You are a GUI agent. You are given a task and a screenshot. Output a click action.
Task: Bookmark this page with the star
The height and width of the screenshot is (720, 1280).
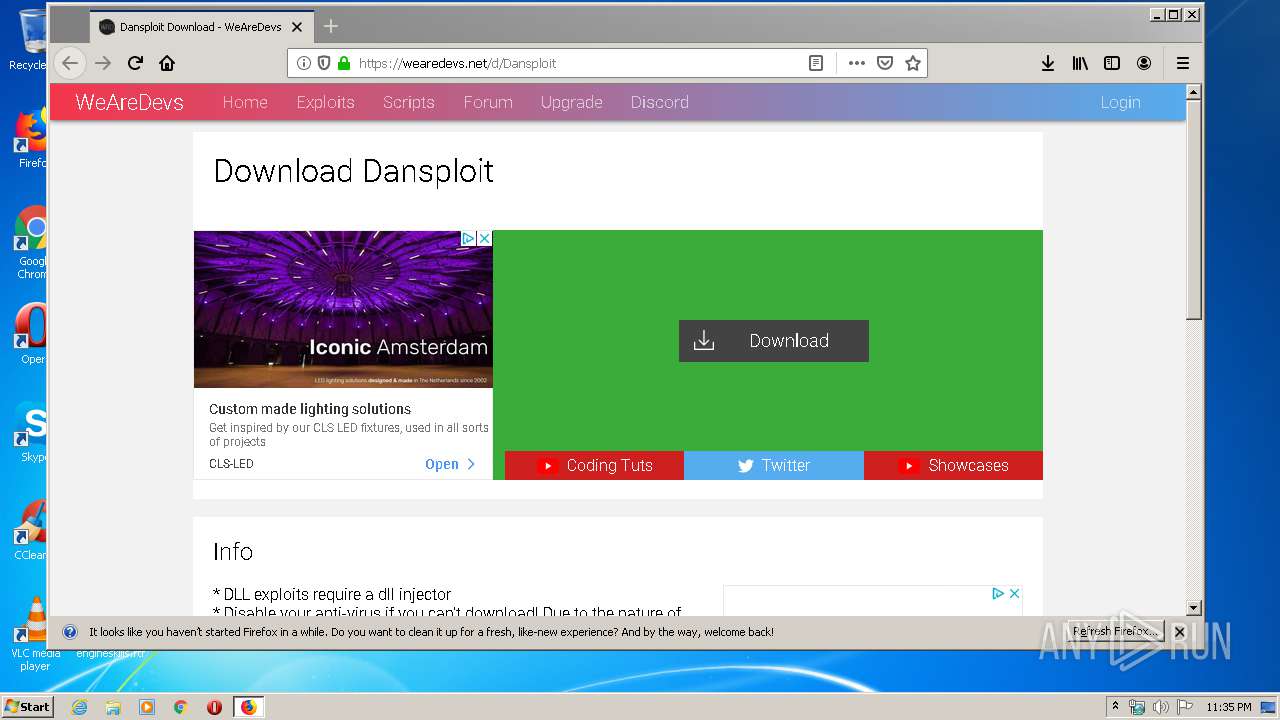click(x=913, y=63)
